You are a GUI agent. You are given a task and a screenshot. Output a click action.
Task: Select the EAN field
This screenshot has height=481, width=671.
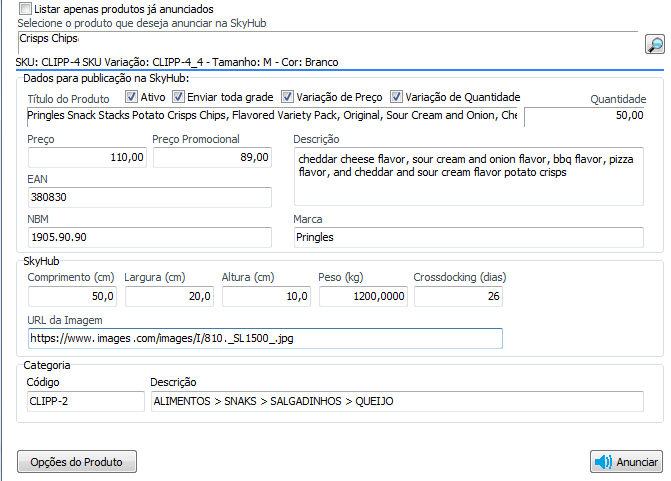(149, 197)
